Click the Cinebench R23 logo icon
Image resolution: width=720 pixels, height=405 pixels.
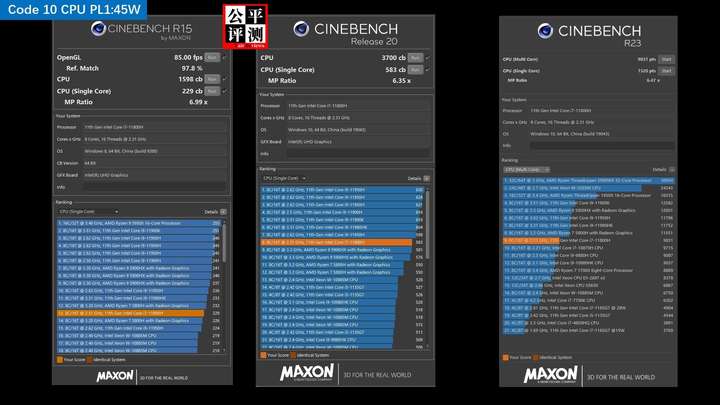point(545,31)
